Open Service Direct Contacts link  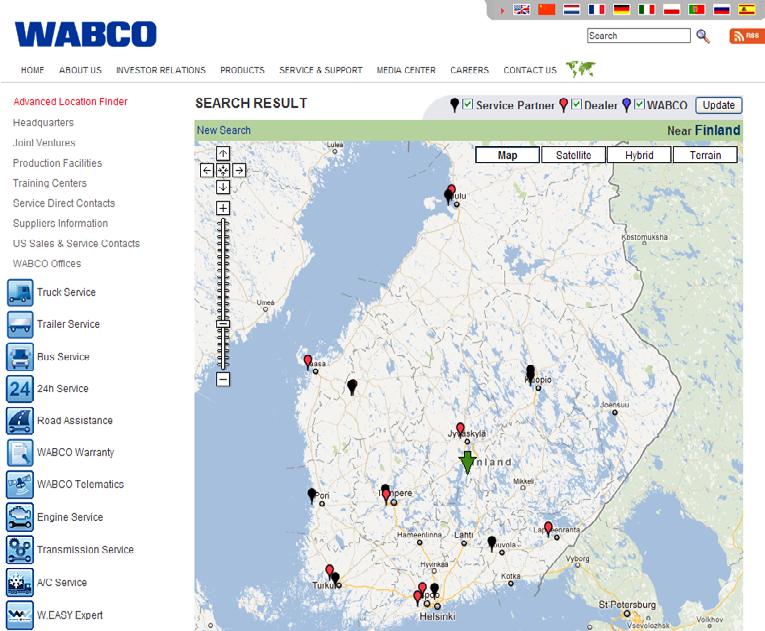pyautogui.click(x=64, y=203)
